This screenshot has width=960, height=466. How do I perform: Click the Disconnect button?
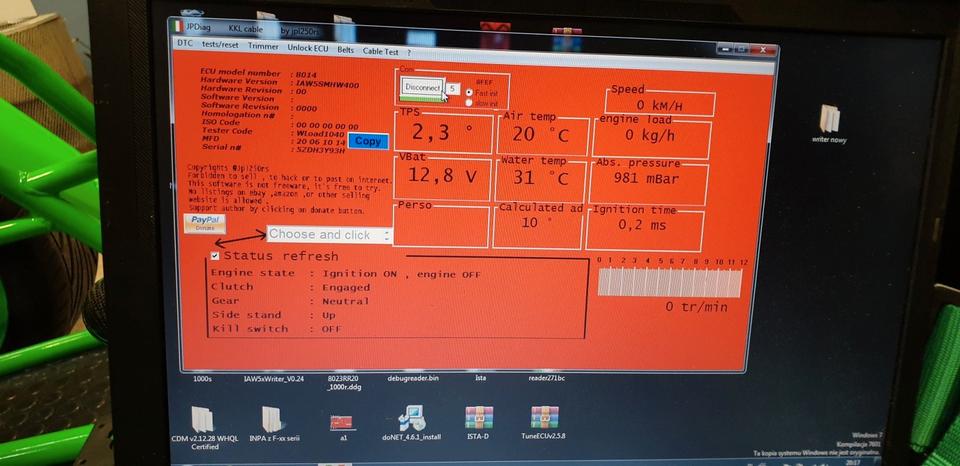pos(422,88)
